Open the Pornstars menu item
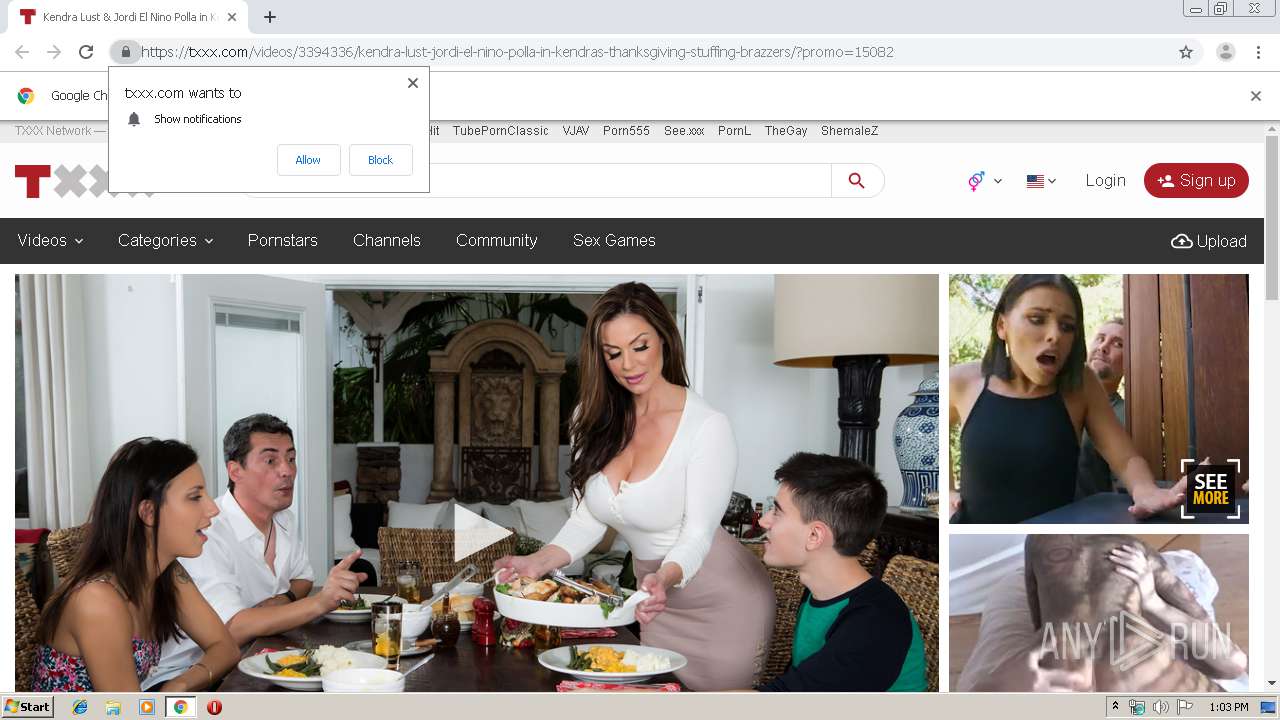Image resolution: width=1280 pixels, height=720 pixels. [x=283, y=240]
